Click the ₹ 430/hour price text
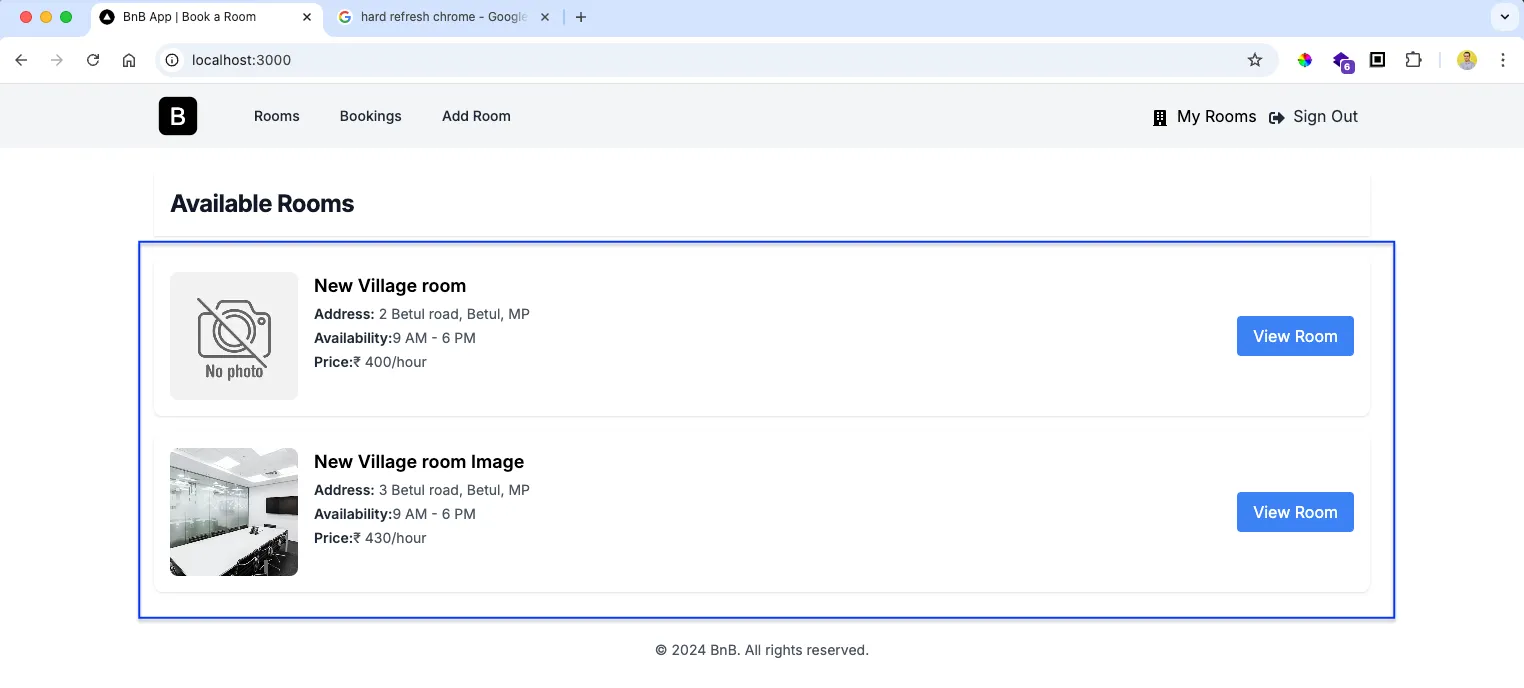The height and width of the screenshot is (688, 1524). [x=390, y=538]
